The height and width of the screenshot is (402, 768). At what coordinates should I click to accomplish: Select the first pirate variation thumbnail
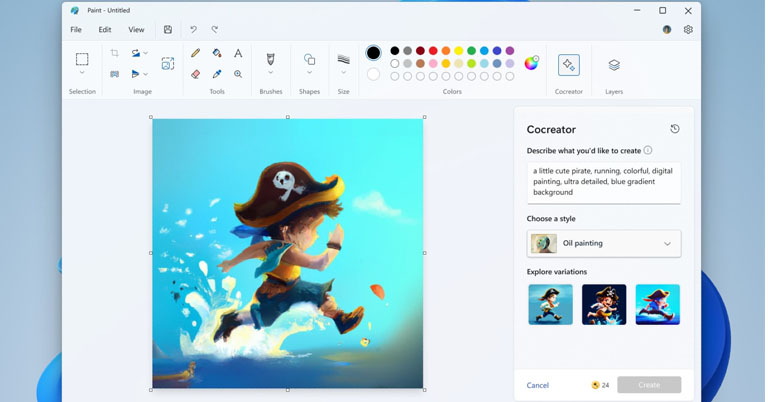550,304
